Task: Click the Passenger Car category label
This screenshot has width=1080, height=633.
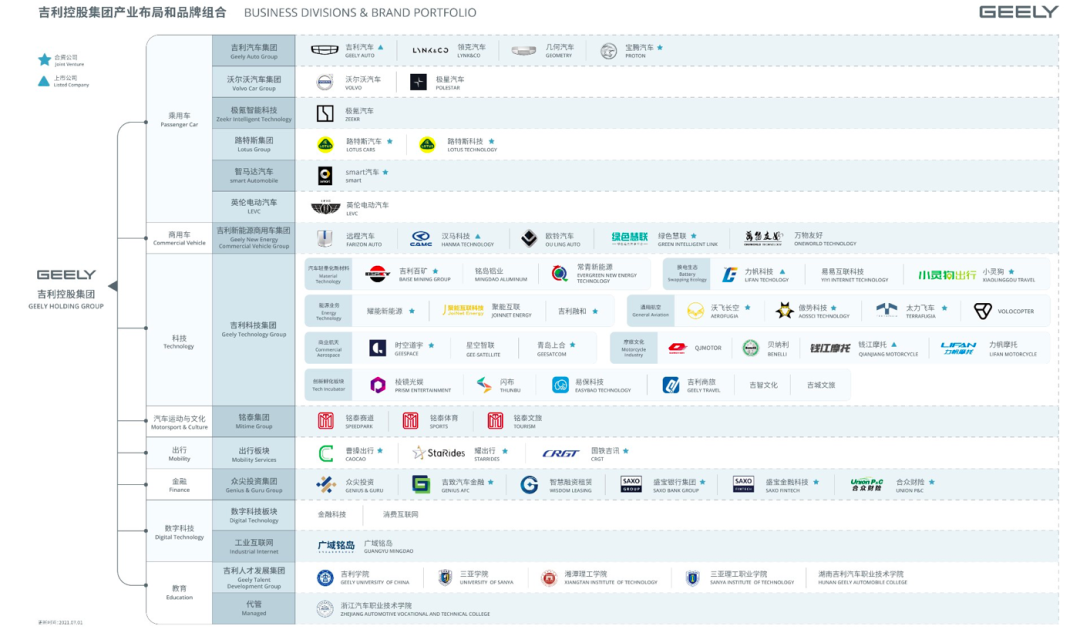Action: [179, 120]
